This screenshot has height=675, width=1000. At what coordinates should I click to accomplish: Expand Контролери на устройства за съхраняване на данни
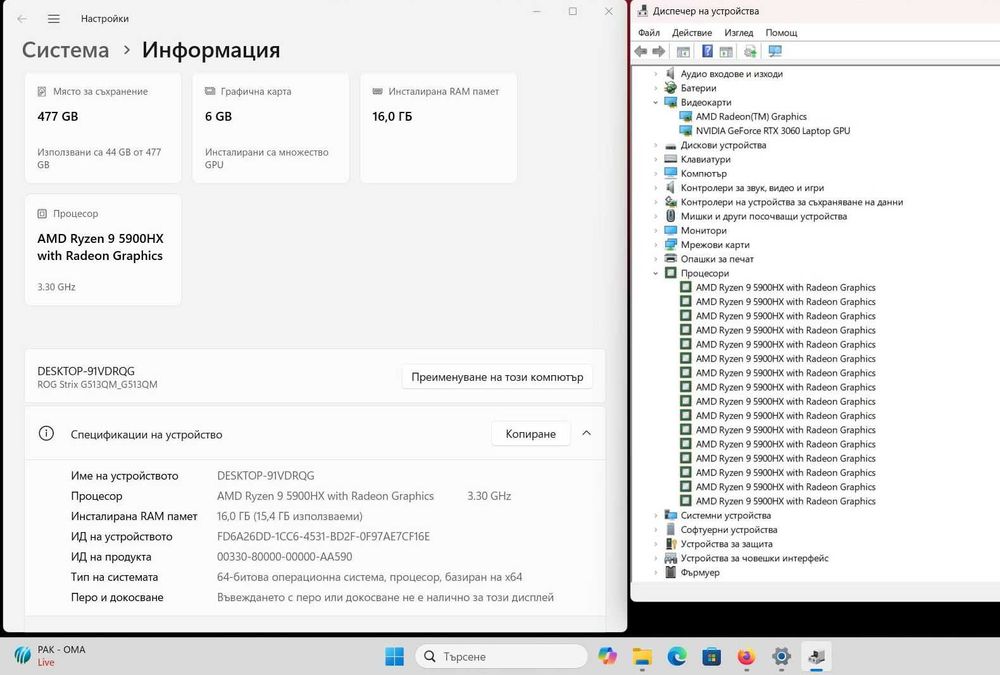click(656, 202)
